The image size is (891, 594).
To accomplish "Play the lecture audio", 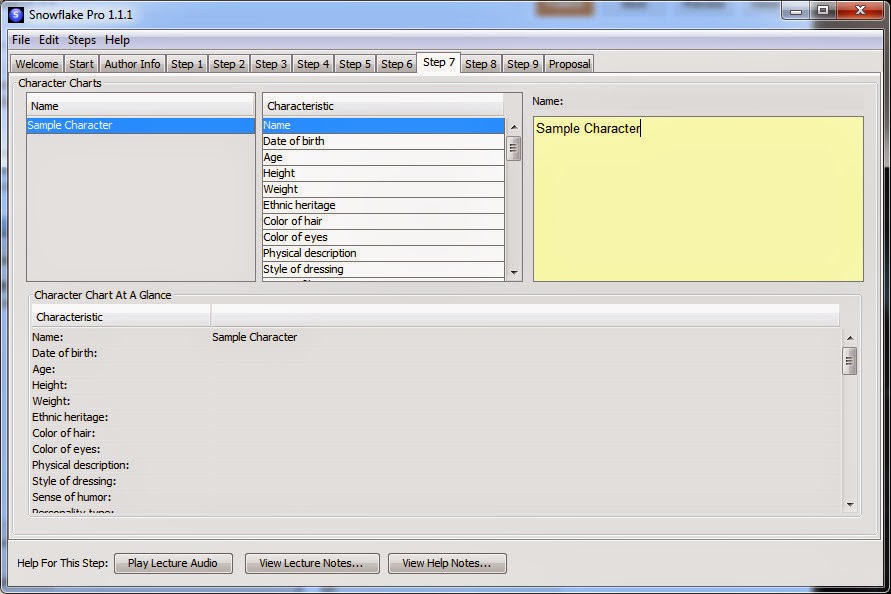I will (x=173, y=563).
